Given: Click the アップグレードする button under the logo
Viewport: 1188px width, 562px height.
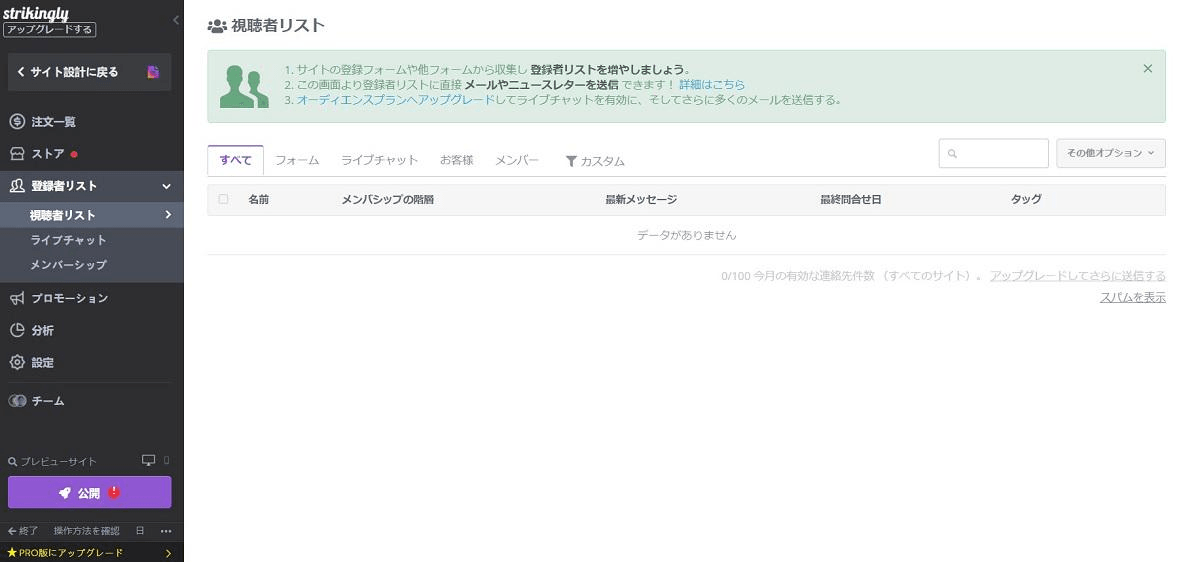Looking at the screenshot, I should tap(49, 30).
